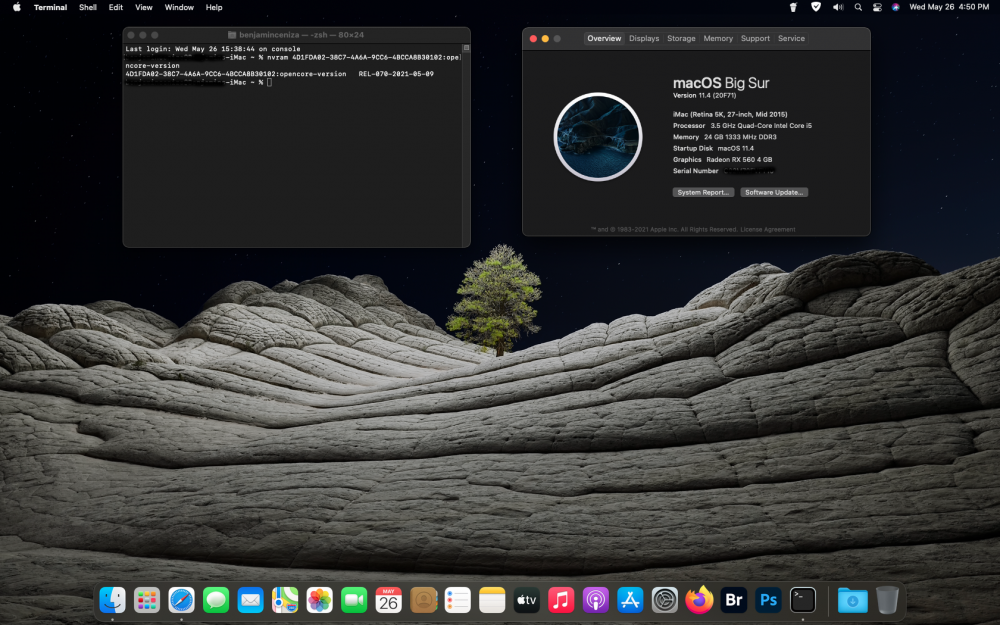Click the System Report button
The height and width of the screenshot is (625, 1000).
(x=703, y=192)
